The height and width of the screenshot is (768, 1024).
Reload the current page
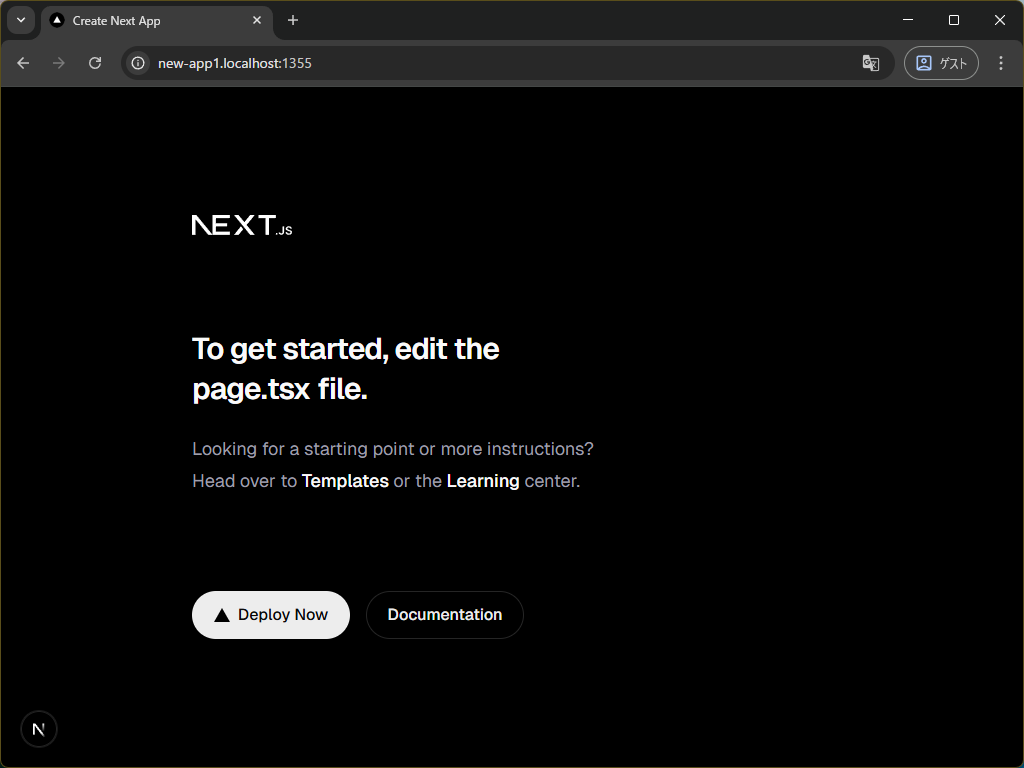point(95,63)
